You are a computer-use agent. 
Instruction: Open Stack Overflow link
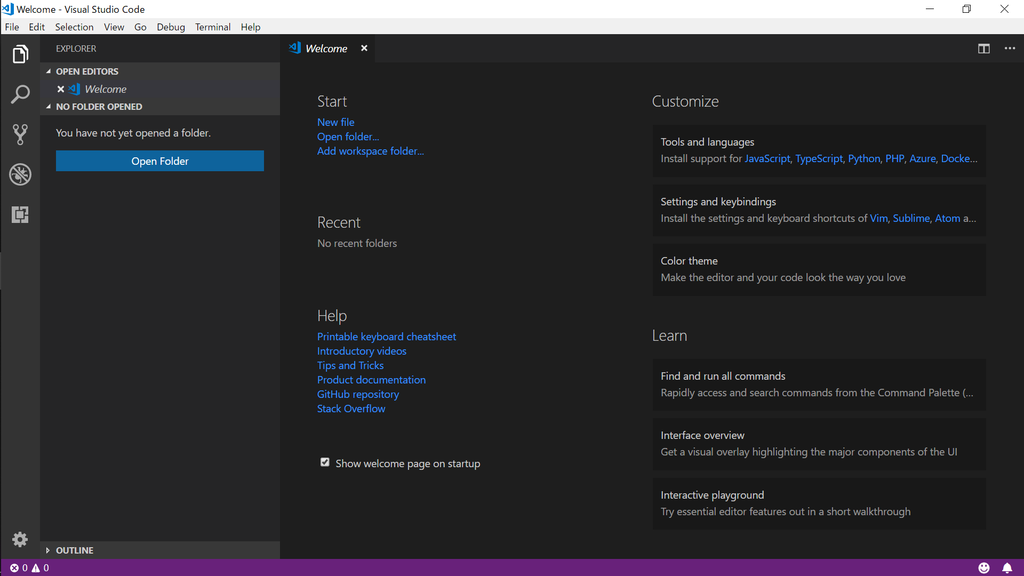point(351,408)
